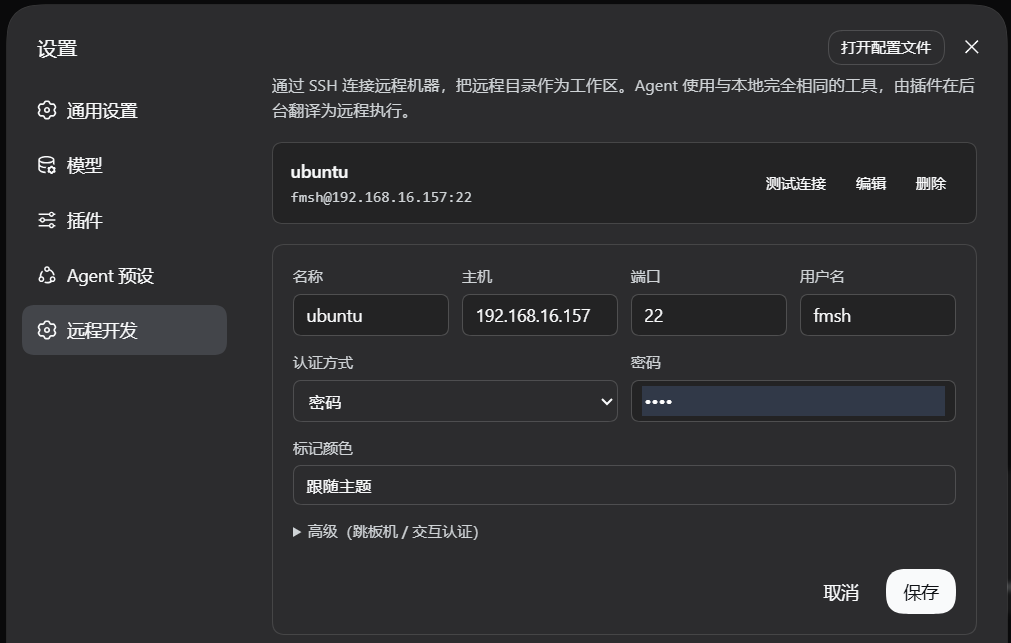
Task: Focus the 端口 input showing 22
Action: click(x=709, y=315)
